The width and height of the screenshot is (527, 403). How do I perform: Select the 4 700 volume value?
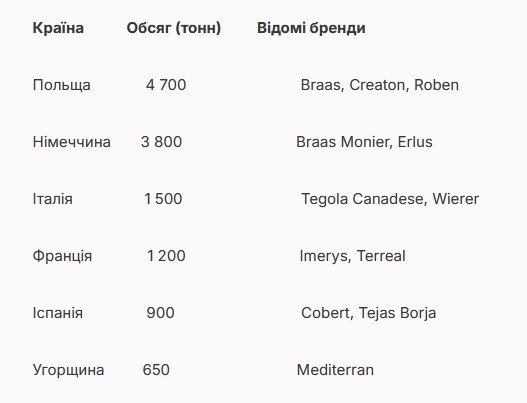coord(166,85)
